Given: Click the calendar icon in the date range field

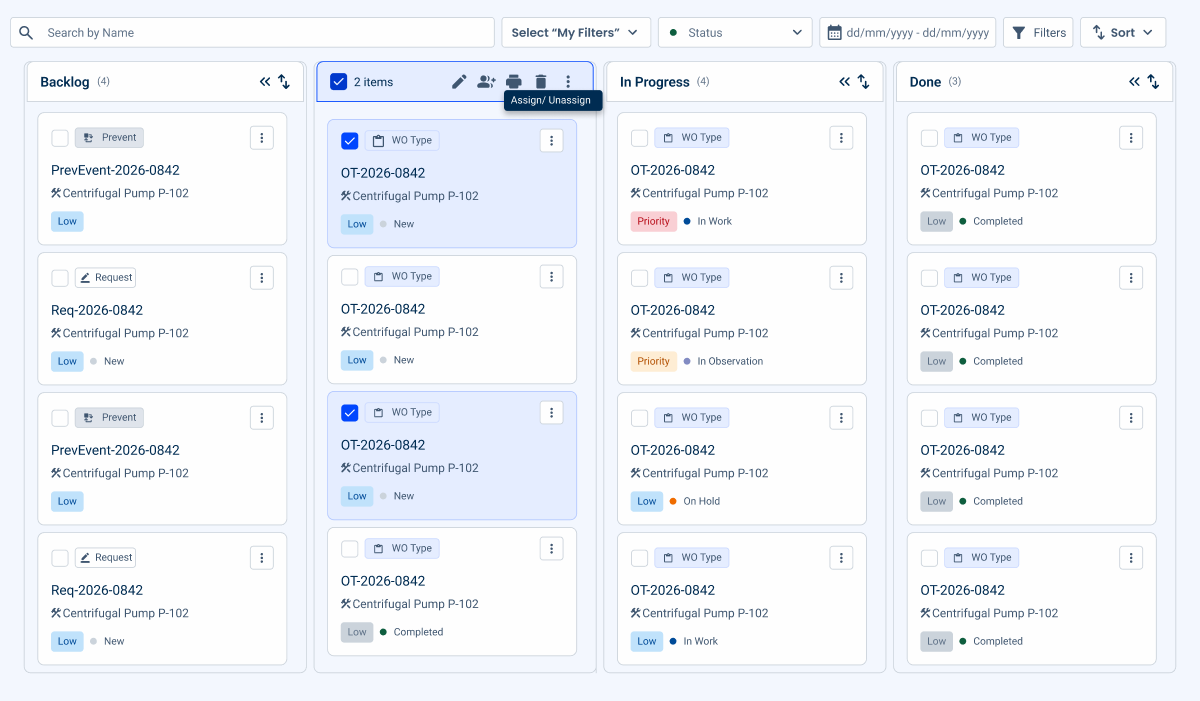Looking at the screenshot, I should 834,33.
